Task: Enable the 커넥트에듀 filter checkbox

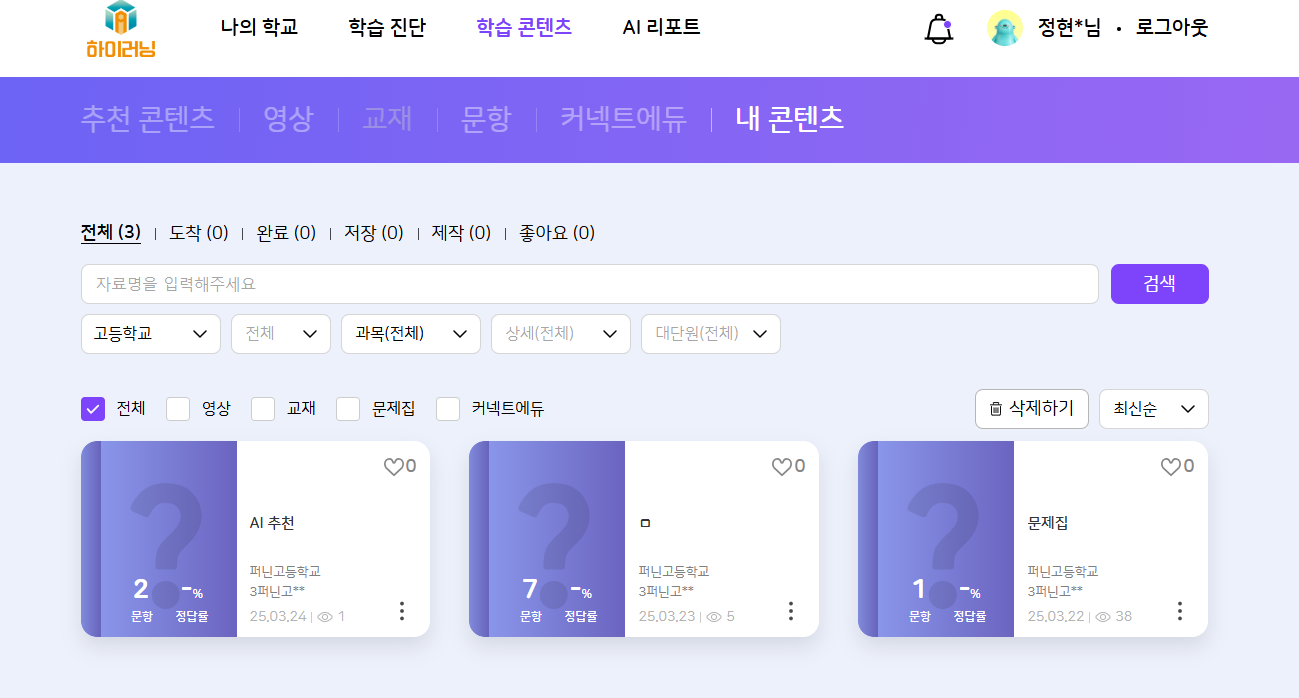Action: [x=448, y=409]
